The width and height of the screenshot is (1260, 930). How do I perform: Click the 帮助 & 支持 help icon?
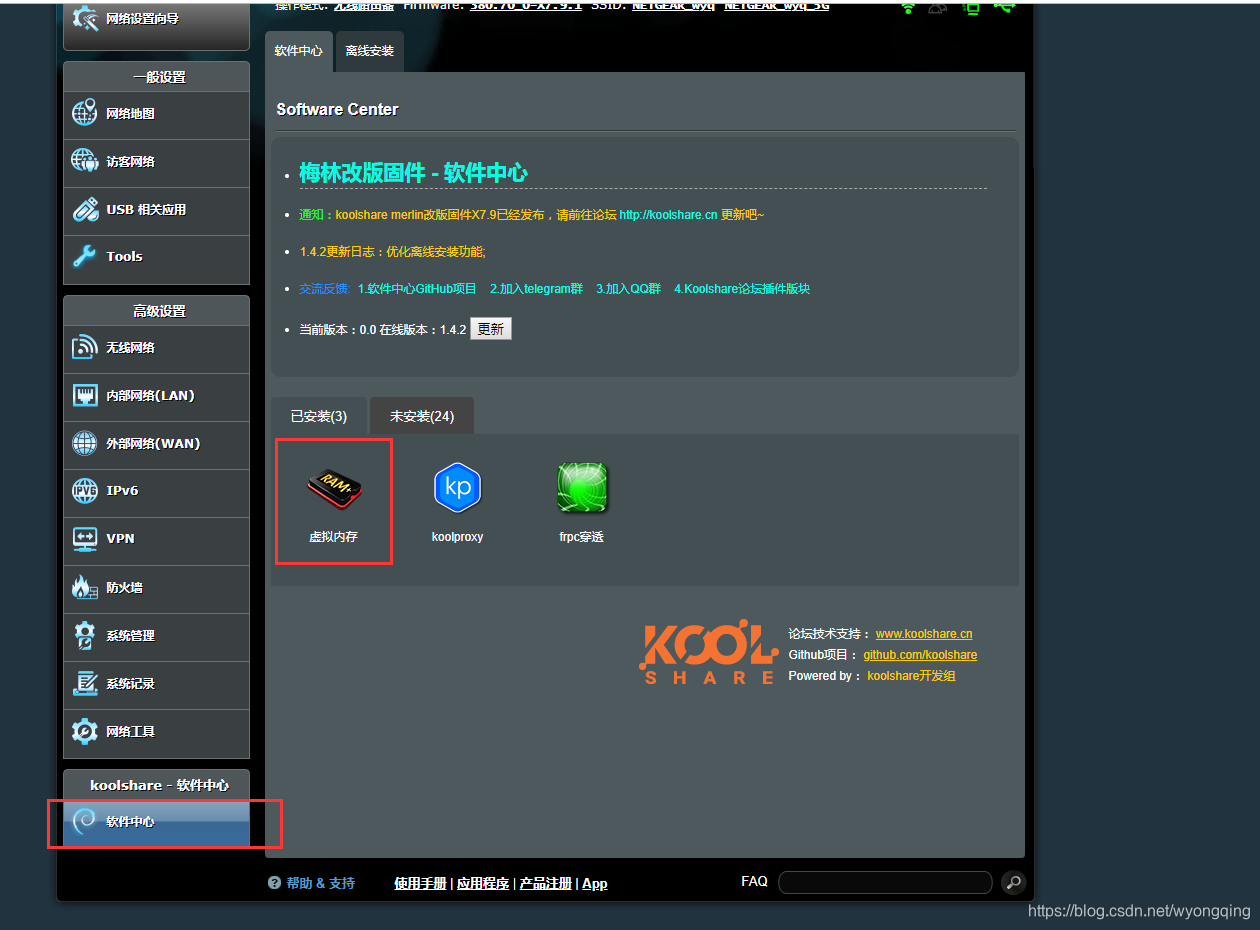pyautogui.click(x=274, y=883)
